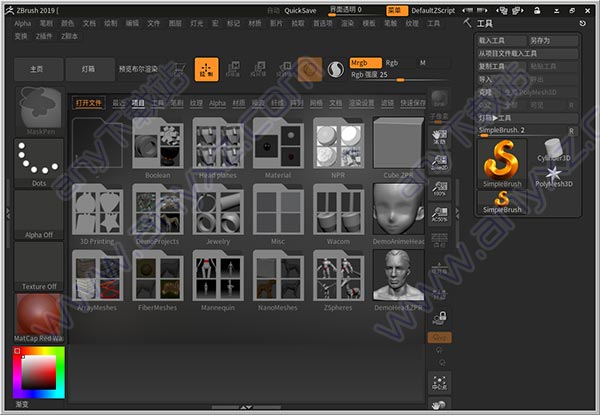
Task: Expand the bottom tray arrow handle
Action: coord(246,407)
